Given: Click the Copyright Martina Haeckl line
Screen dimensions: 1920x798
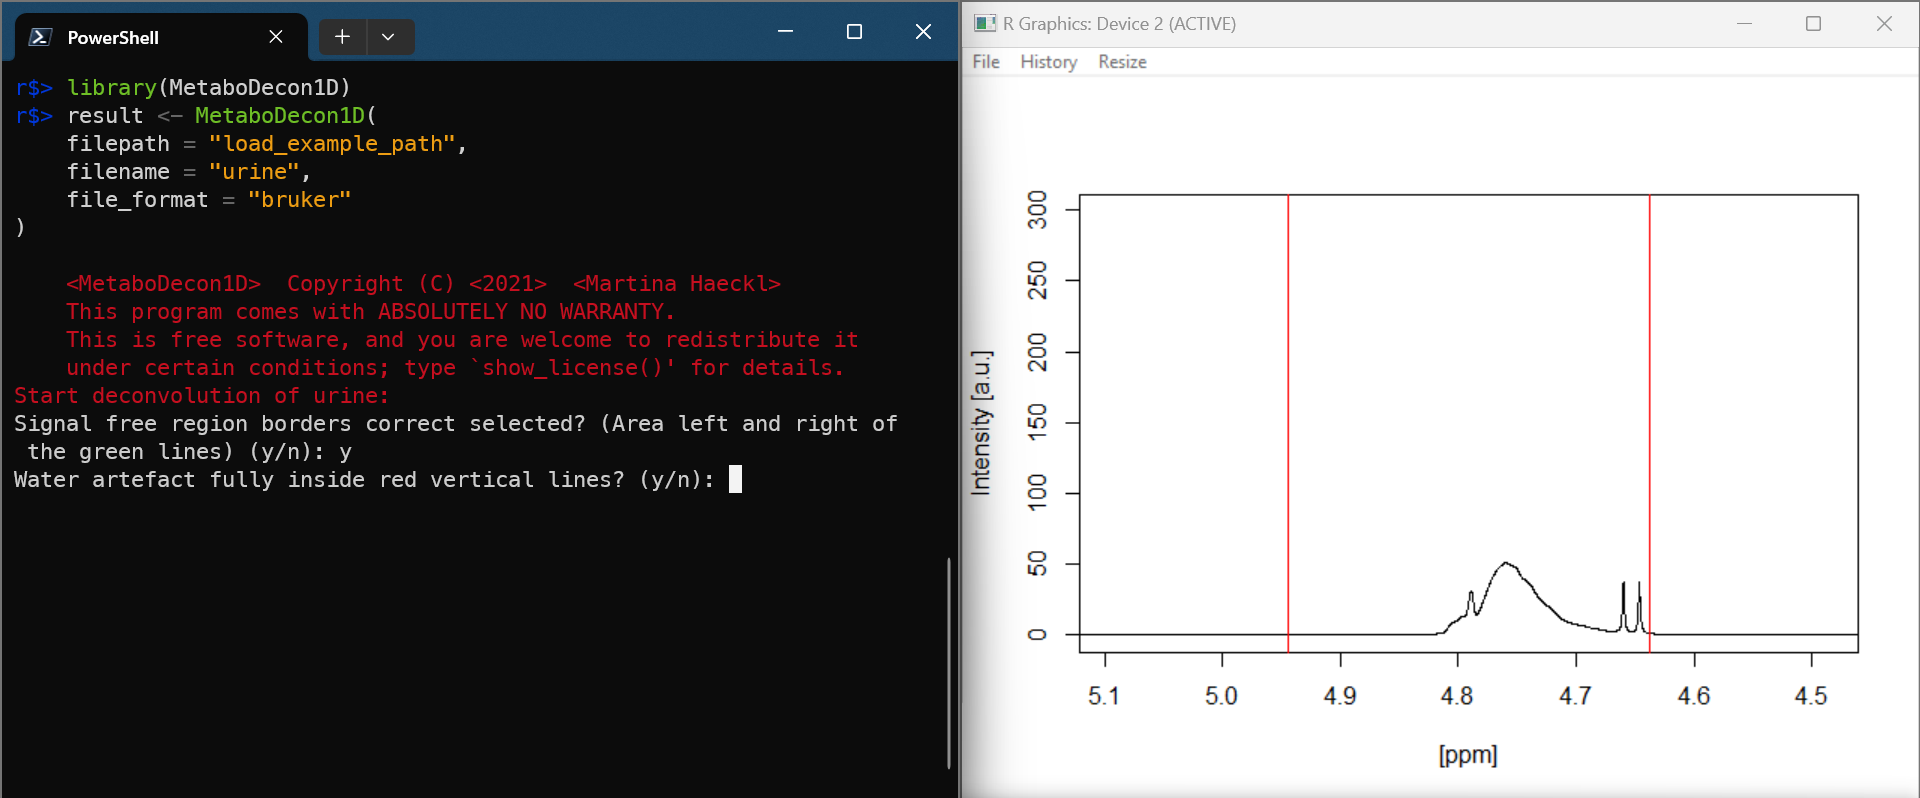Looking at the screenshot, I should pos(423,284).
